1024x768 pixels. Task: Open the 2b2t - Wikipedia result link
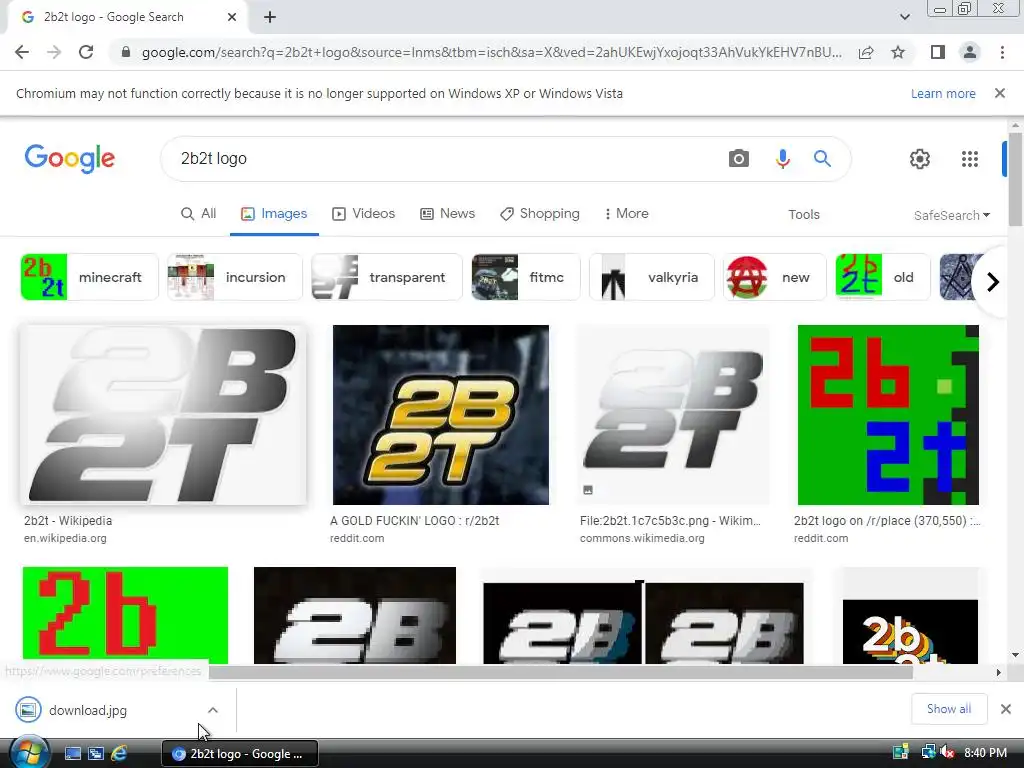tap(68, 520)
